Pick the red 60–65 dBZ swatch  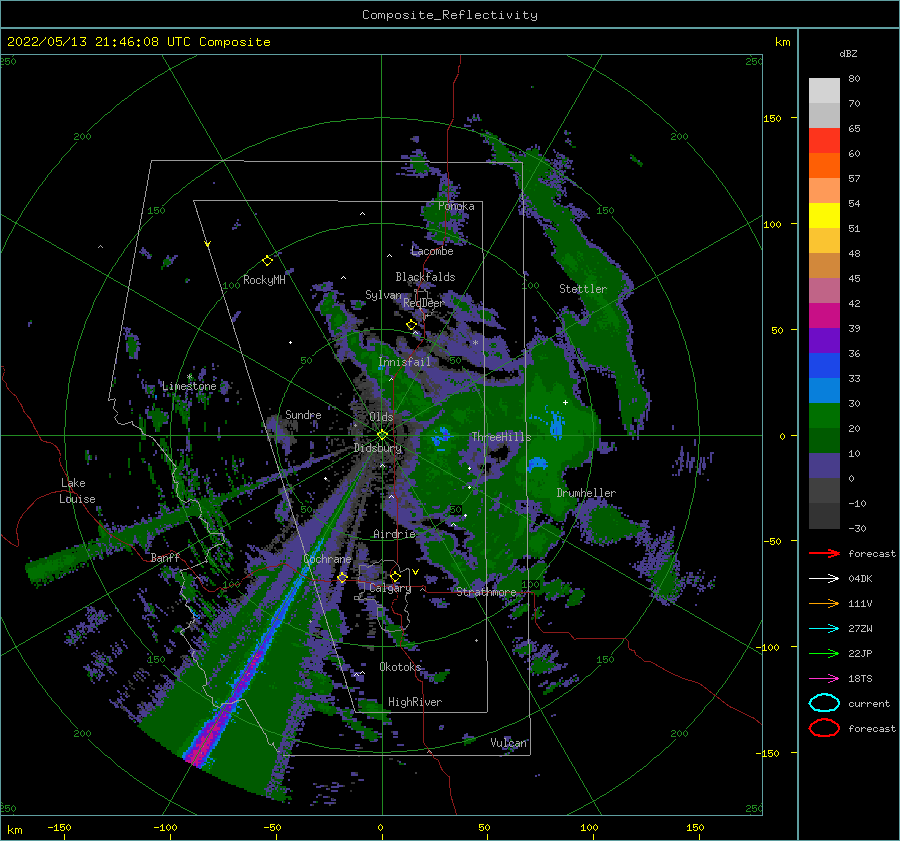click(x=824, y=141)
